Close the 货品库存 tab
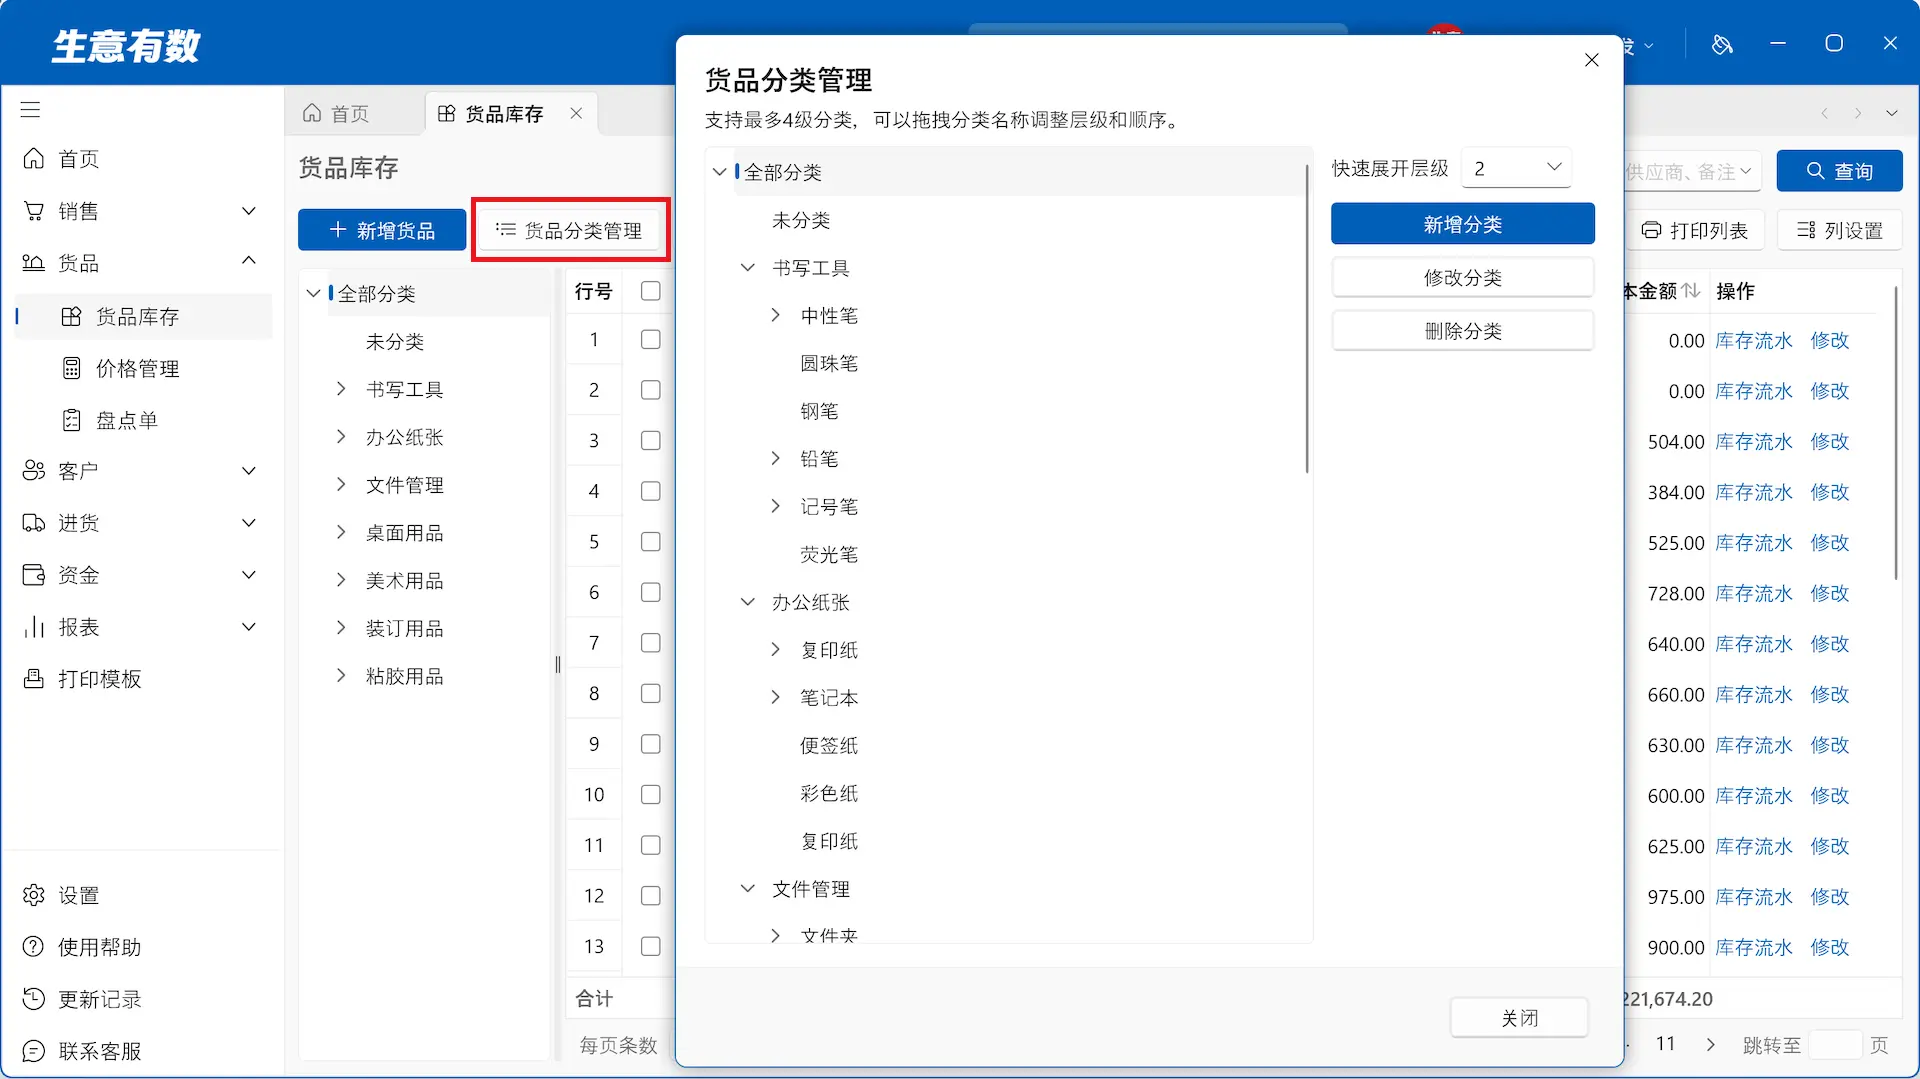 (x=576, y=113)
